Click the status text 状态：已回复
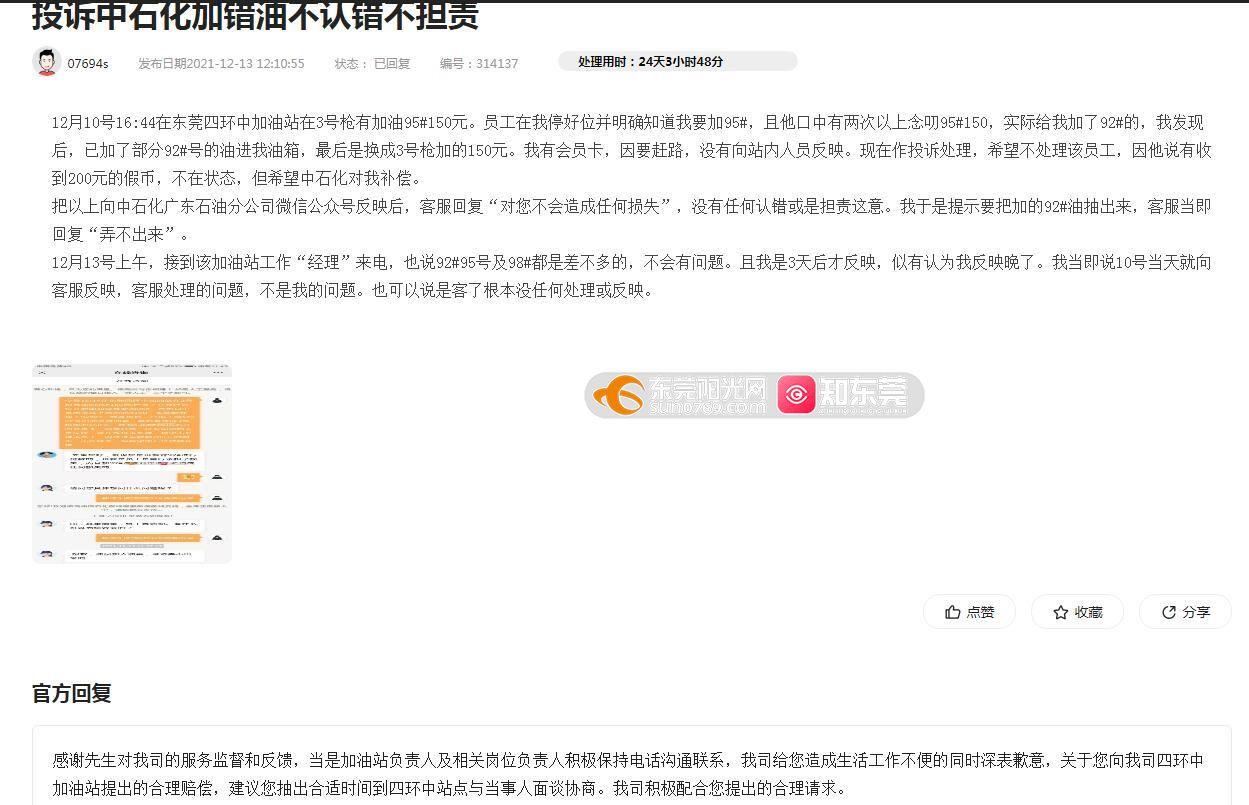The image size is (1249, 805). pyautogui.click(x=372, y=63)
